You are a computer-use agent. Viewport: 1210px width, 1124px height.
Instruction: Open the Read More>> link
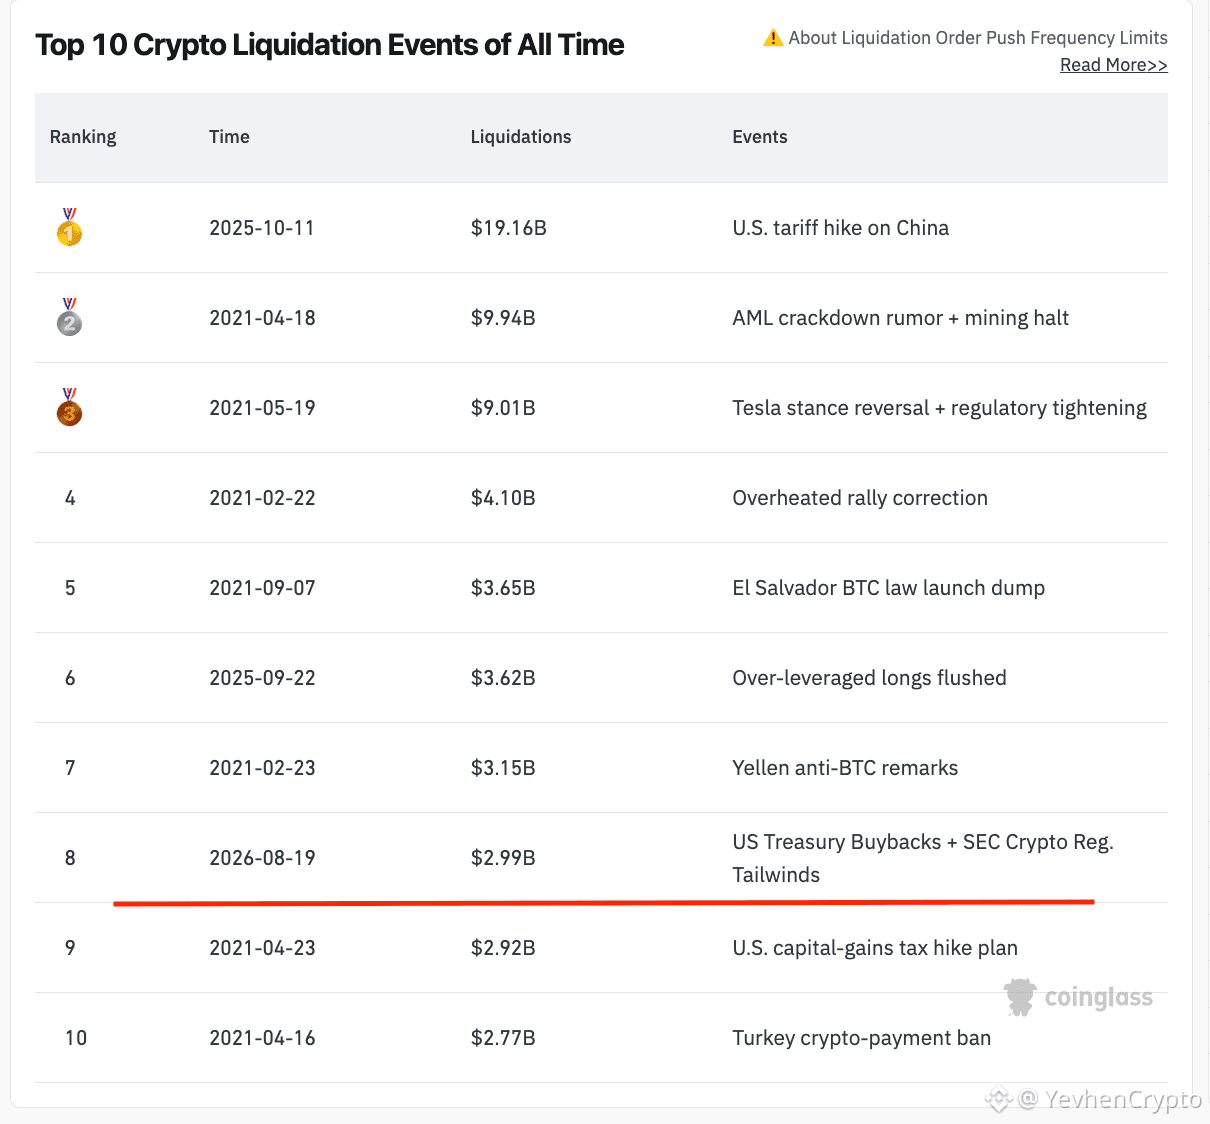[x=1114, y=65]
